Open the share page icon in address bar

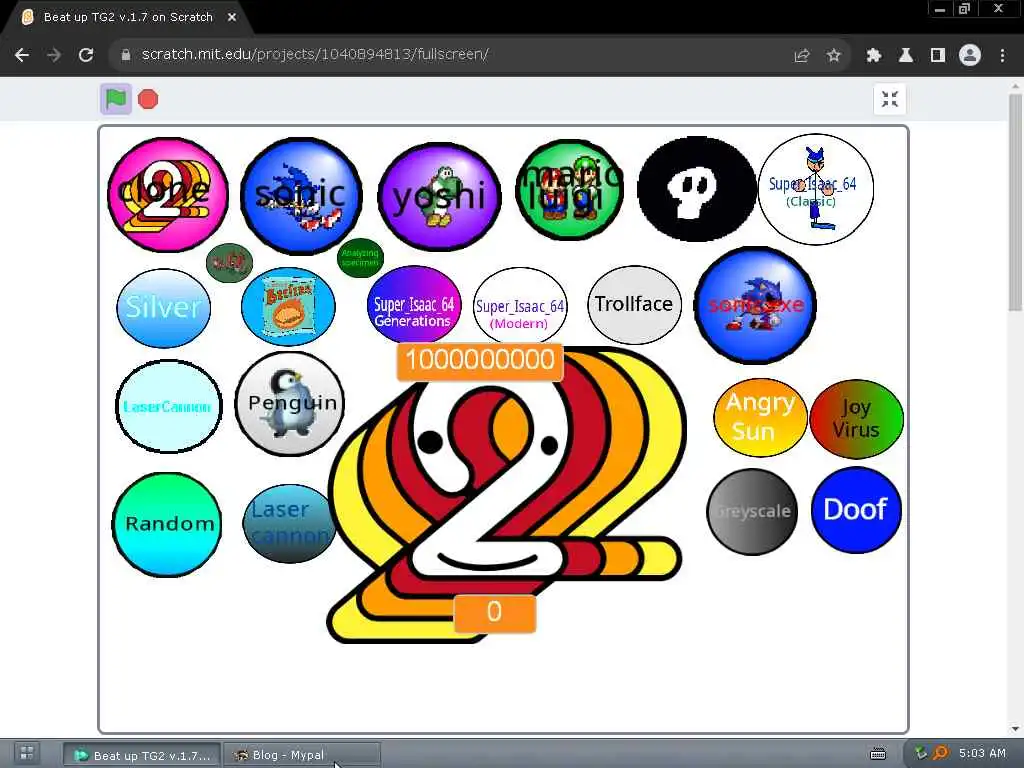[x=802, y=56]
